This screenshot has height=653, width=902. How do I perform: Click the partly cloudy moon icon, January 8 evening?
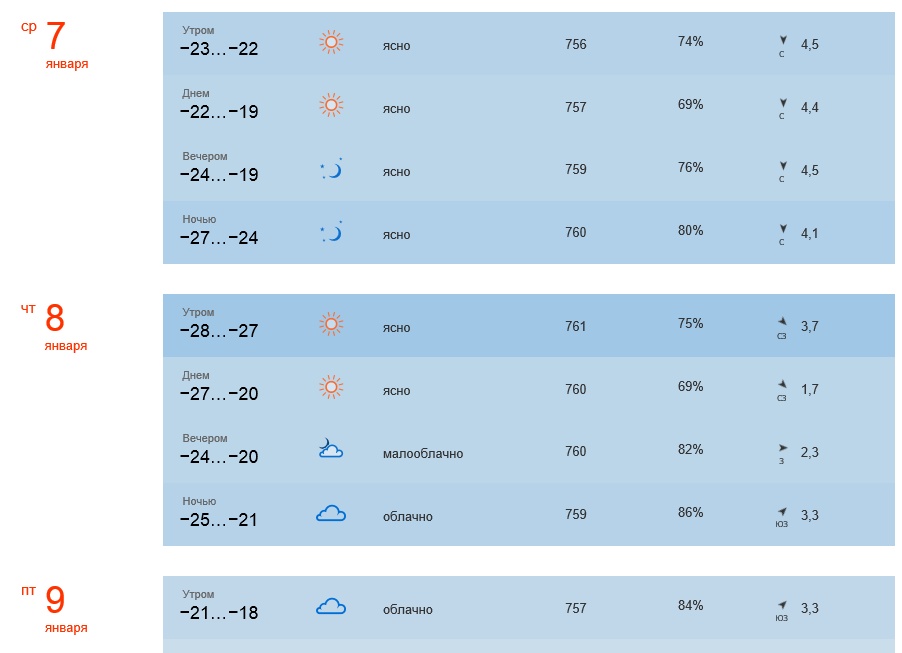coord(331,448)
